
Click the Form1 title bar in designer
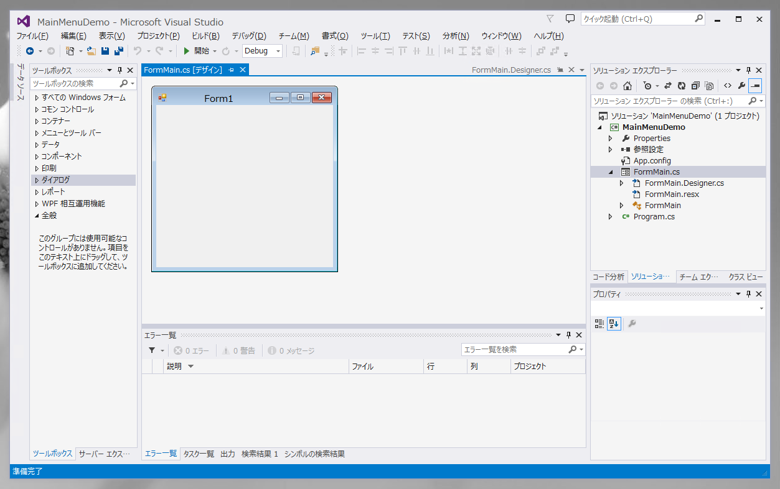(x=218, y=98)
